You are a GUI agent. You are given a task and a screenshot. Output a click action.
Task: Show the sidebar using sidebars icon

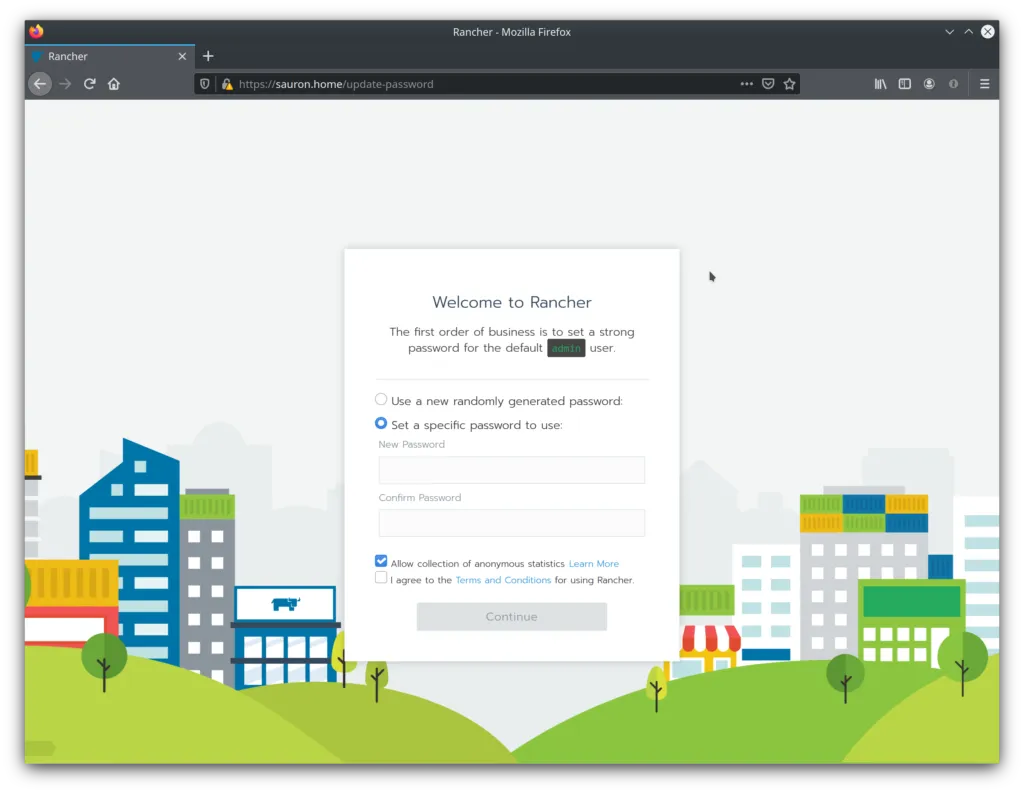[904, 84]
